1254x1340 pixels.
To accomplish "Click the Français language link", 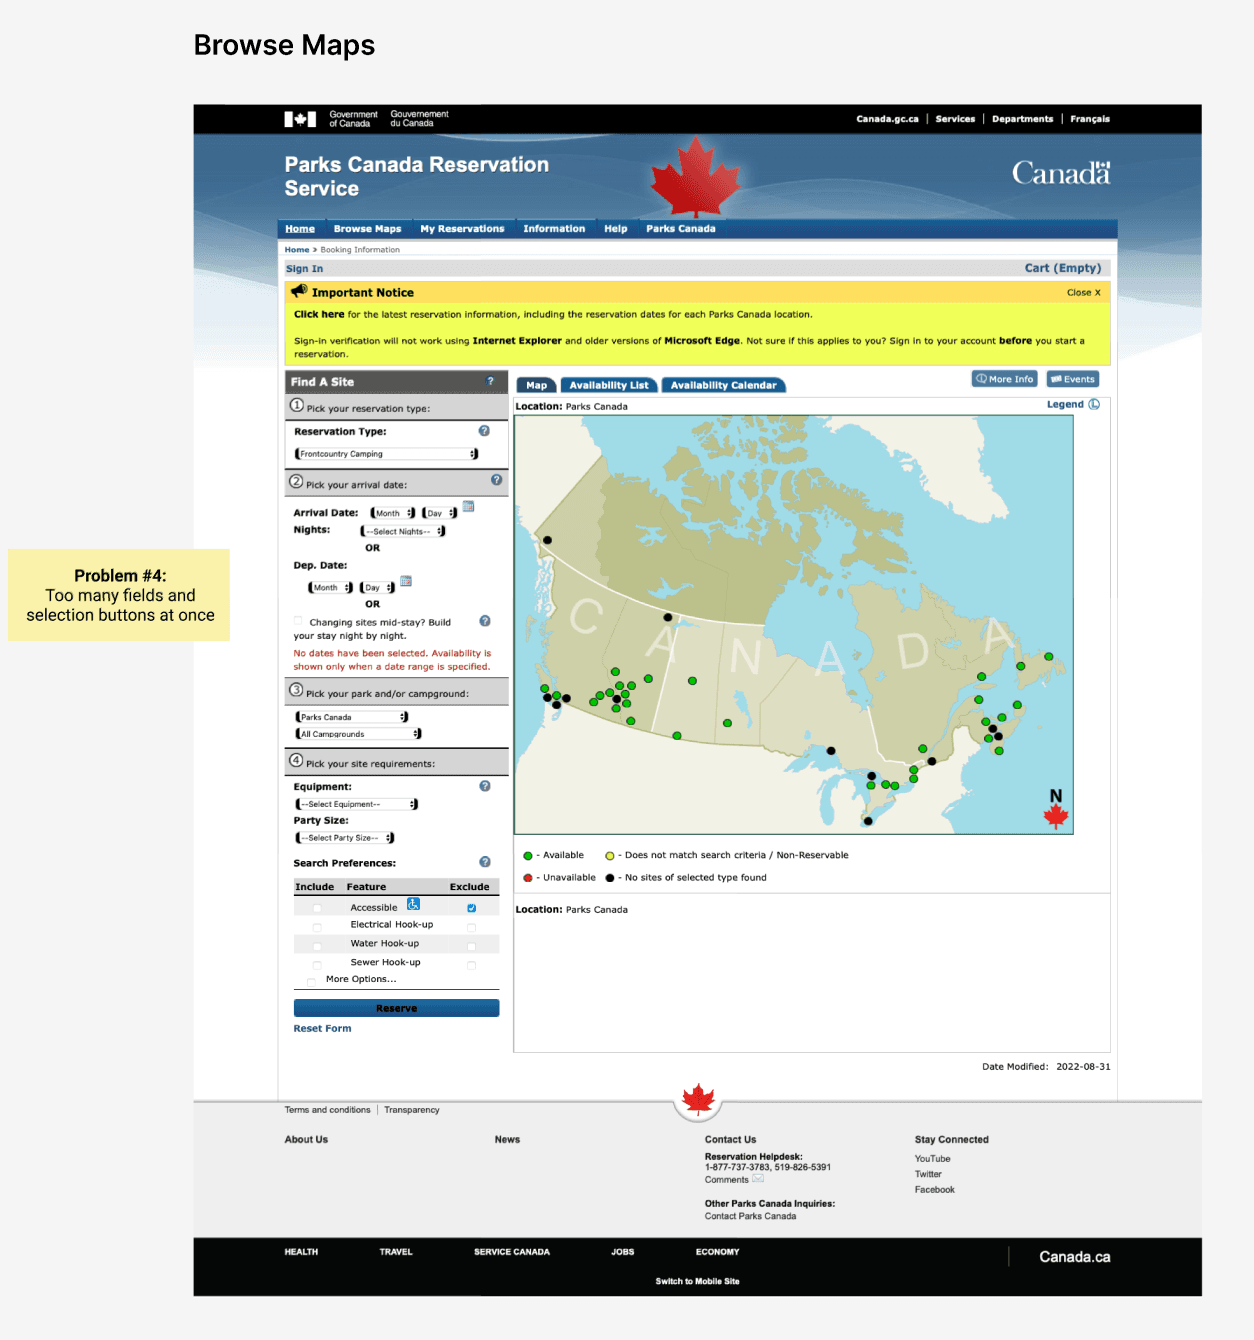I will tap(1090, 119).
